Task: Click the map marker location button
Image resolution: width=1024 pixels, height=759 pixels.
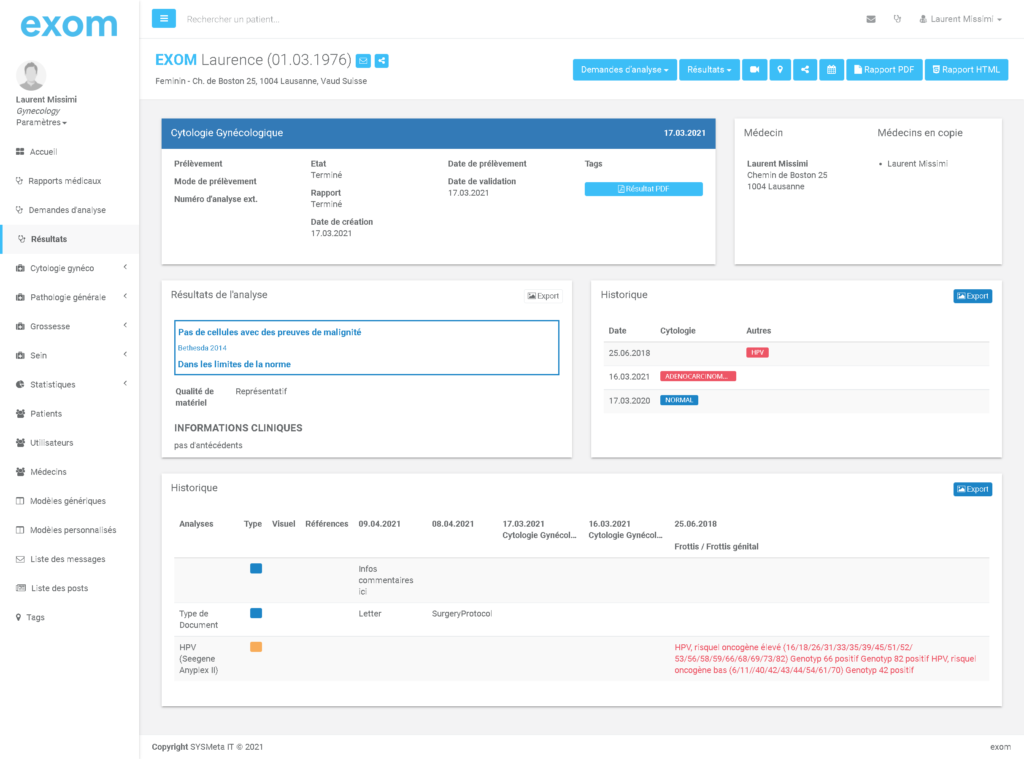Action: click(780, 70)
